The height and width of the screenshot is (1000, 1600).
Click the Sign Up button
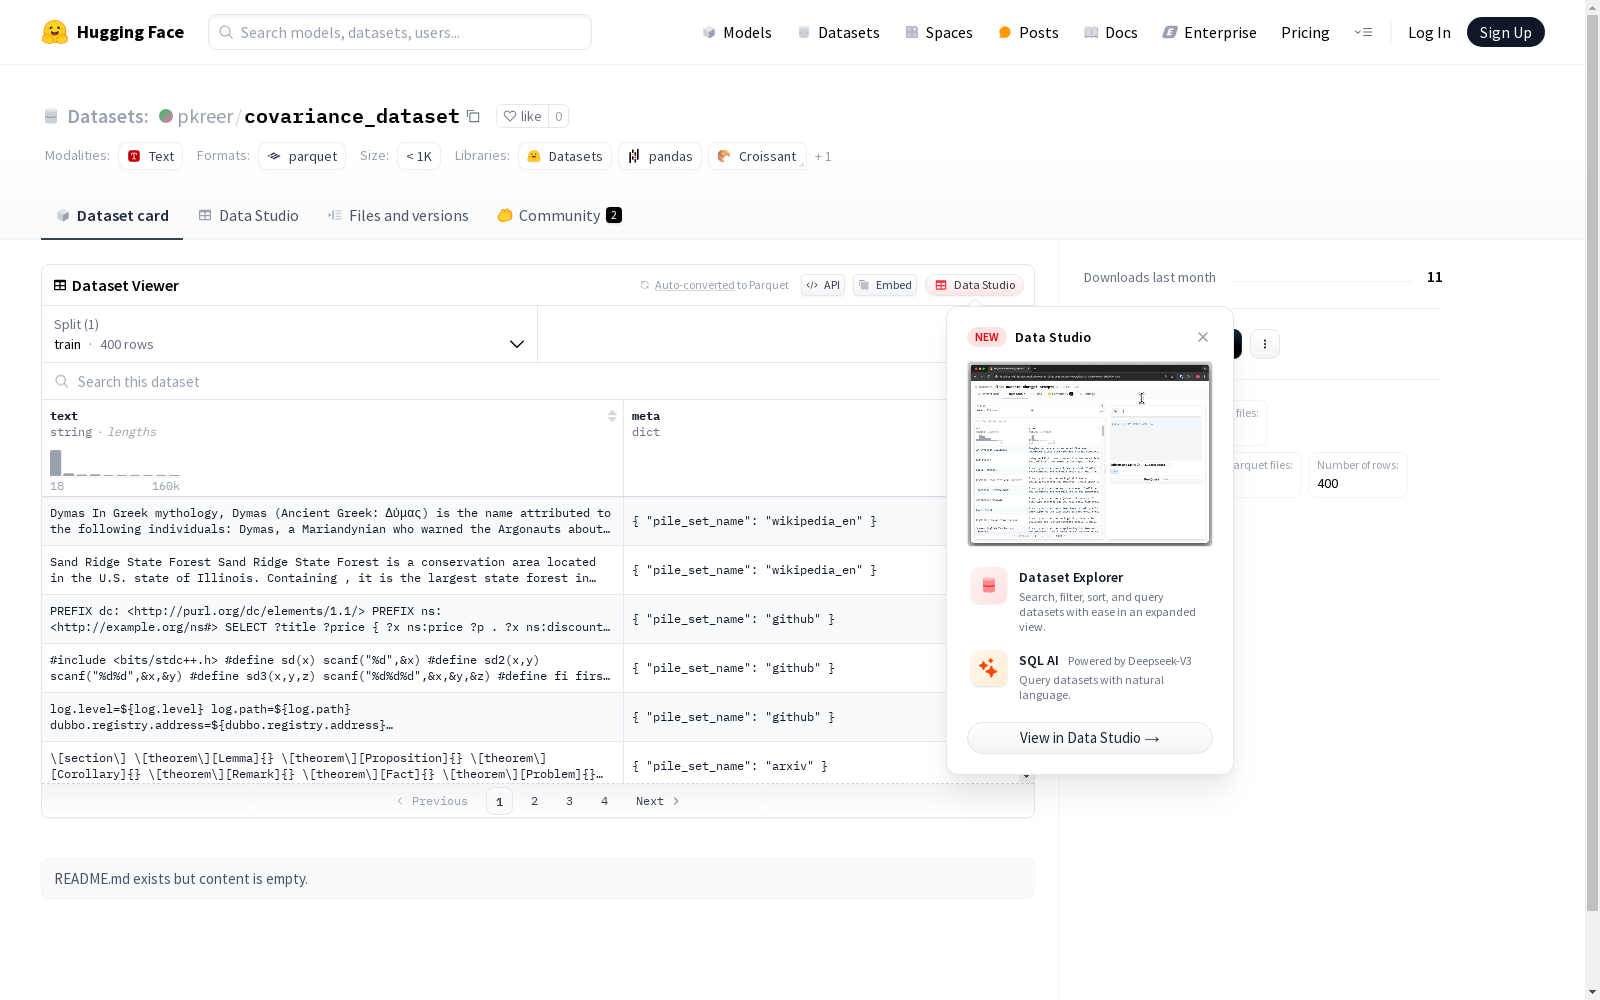point(1505,32)
